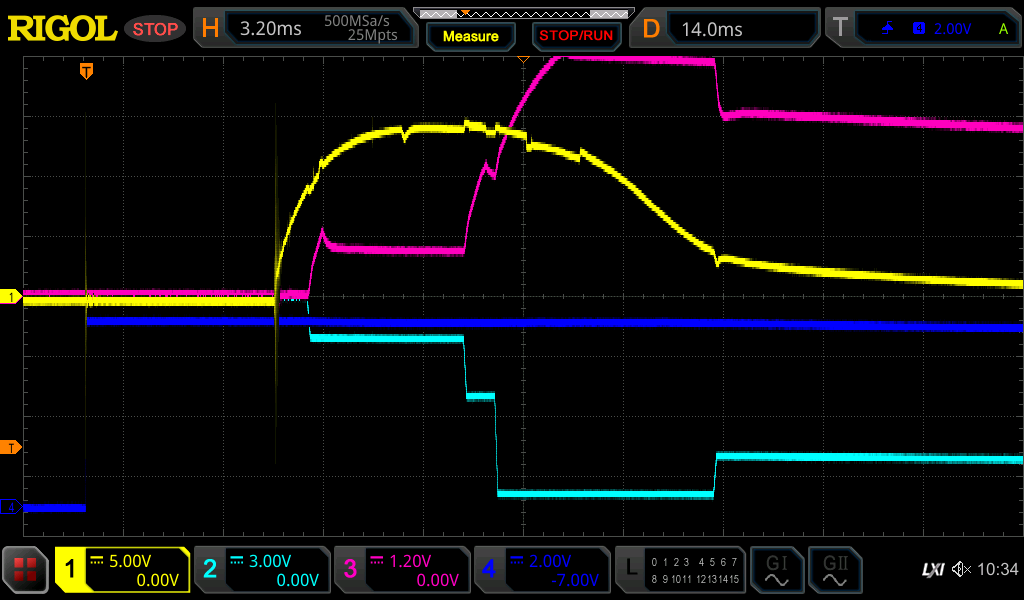Click the orange trigger position marker
Screen dimensions: 1024x600
coord(87,71)
